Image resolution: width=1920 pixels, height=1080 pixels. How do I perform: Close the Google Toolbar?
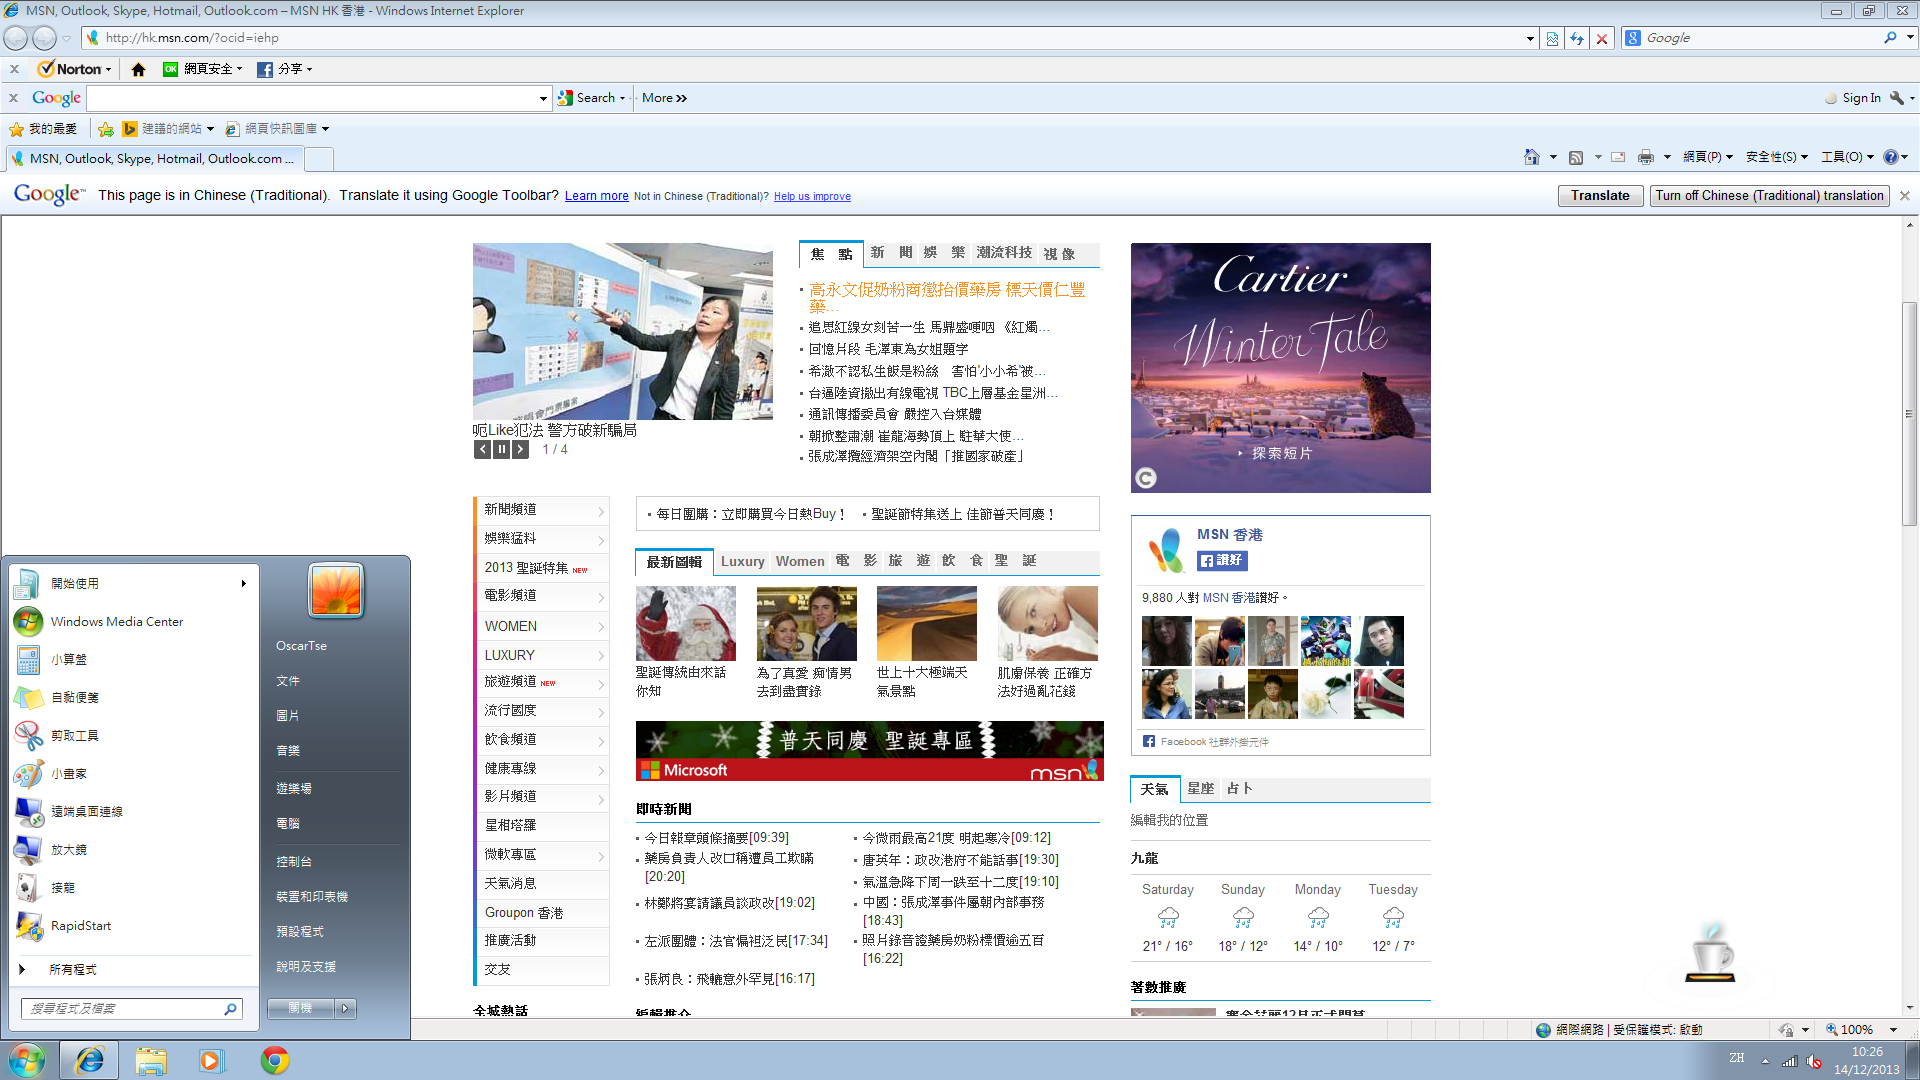[x=14, y=98]
